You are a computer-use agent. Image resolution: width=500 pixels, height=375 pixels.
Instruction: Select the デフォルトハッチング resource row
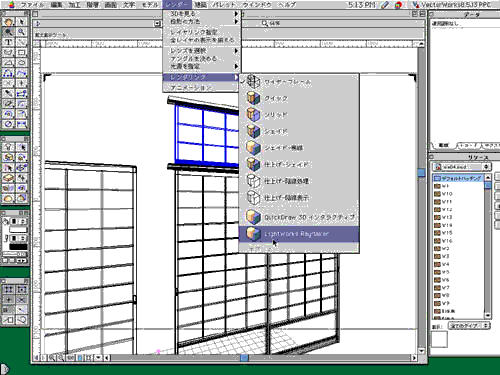click(458, 178)
